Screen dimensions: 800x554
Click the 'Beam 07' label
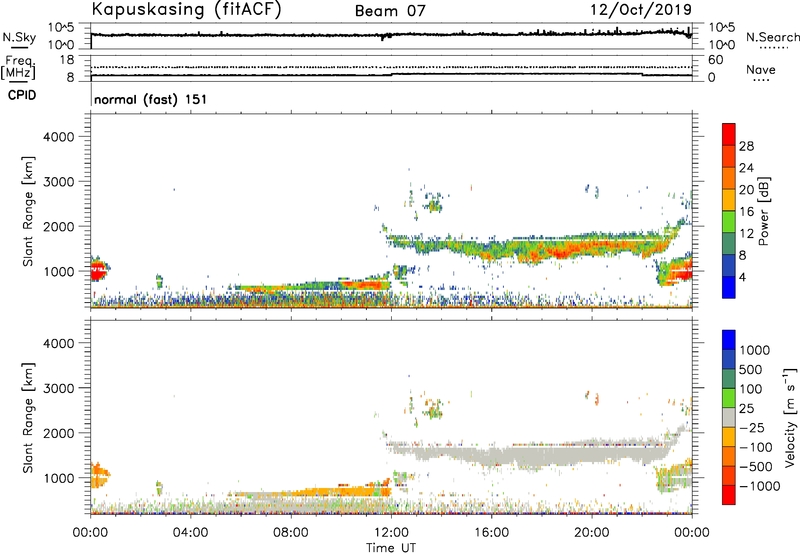click(390, 11)
